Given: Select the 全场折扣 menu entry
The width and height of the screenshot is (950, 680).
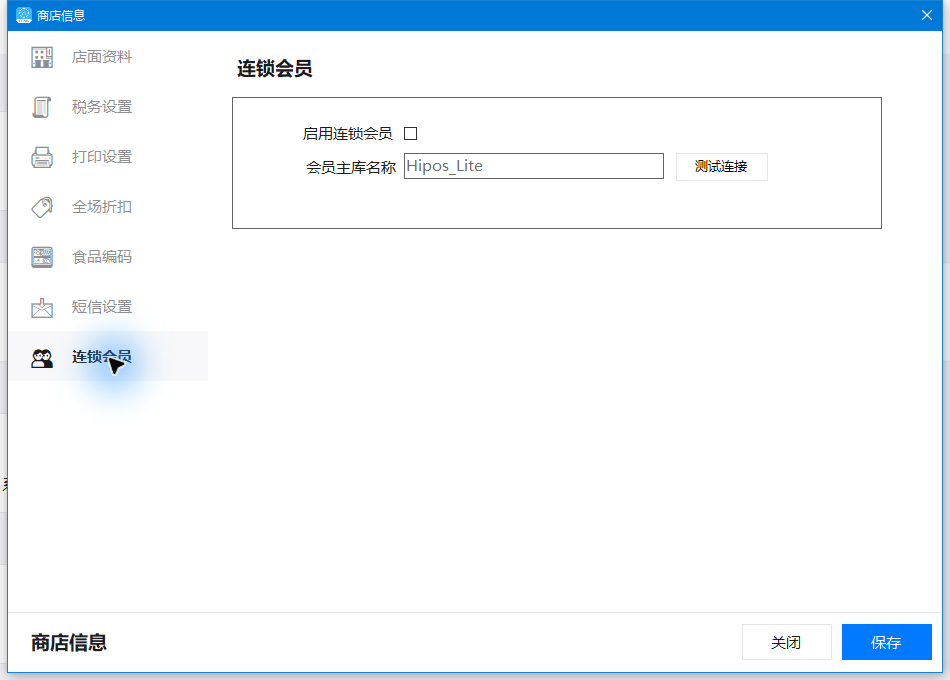Looking at the screenshot, I should [x=108, y=207].
